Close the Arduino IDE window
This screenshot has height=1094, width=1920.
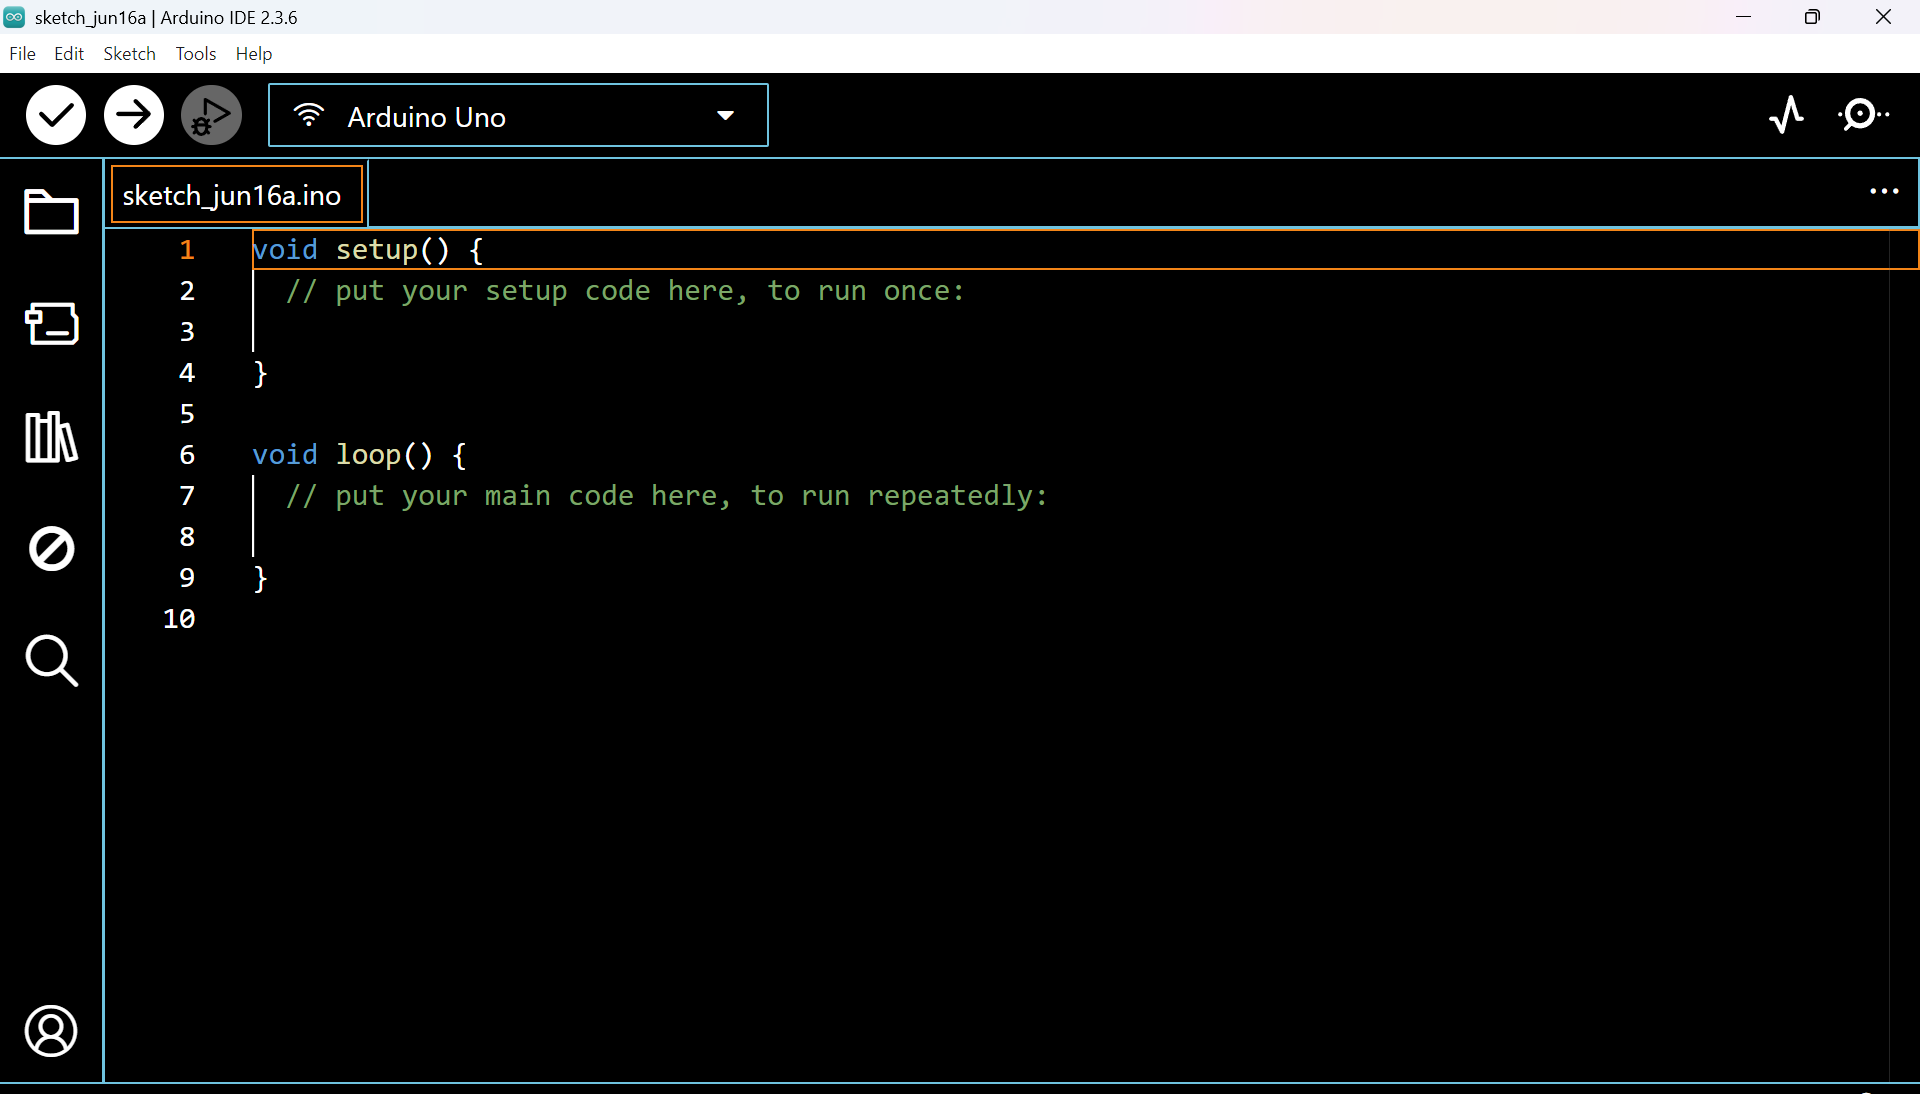[x=1884, y=17]
